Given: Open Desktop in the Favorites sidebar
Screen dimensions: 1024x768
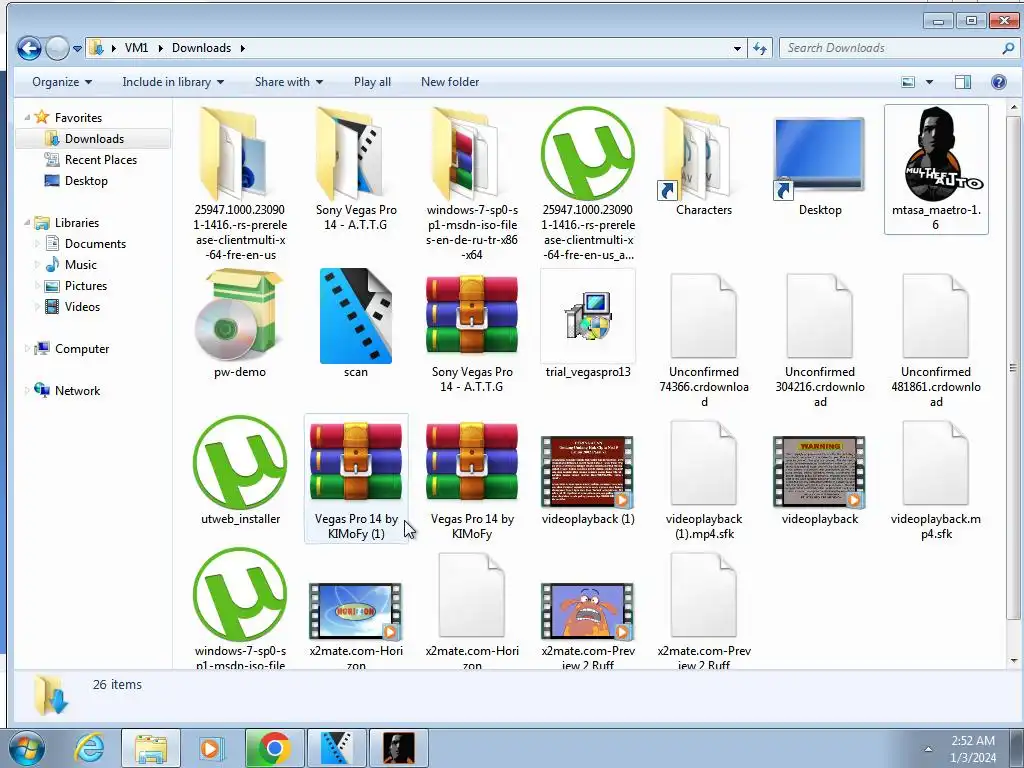Looking at the screenshot, I should pos(86,181).
